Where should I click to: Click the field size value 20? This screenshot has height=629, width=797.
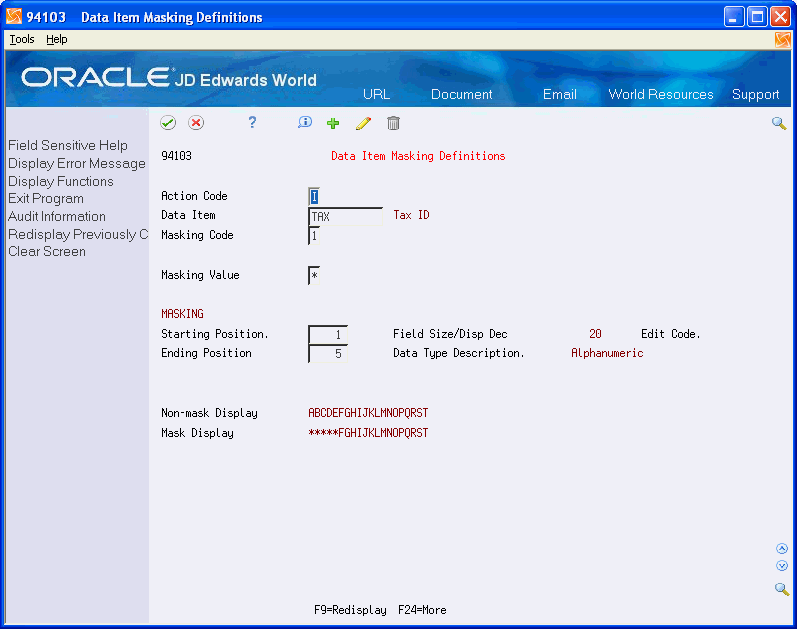[x=595, y=334]
